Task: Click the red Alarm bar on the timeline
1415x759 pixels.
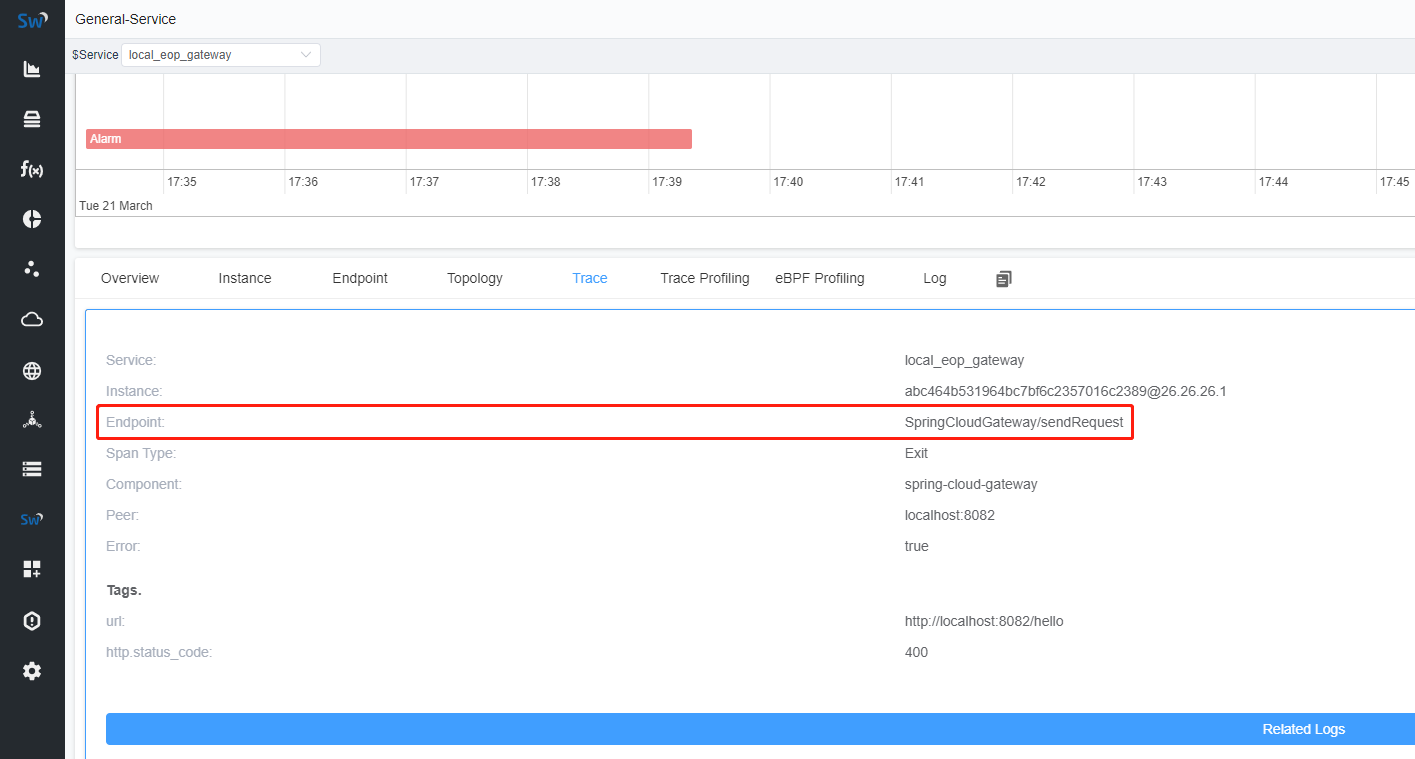Action: (x=390, y=138)
